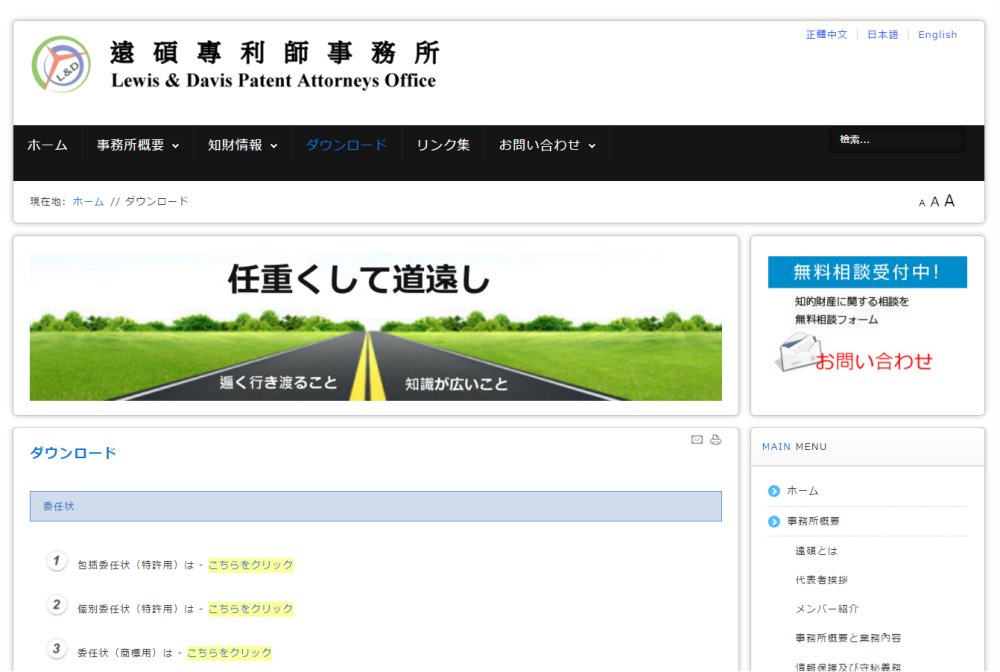The width and height of the screenshot is (1000, 672).
Task: Select the largest A font size icon
Action: click(949, 201)
